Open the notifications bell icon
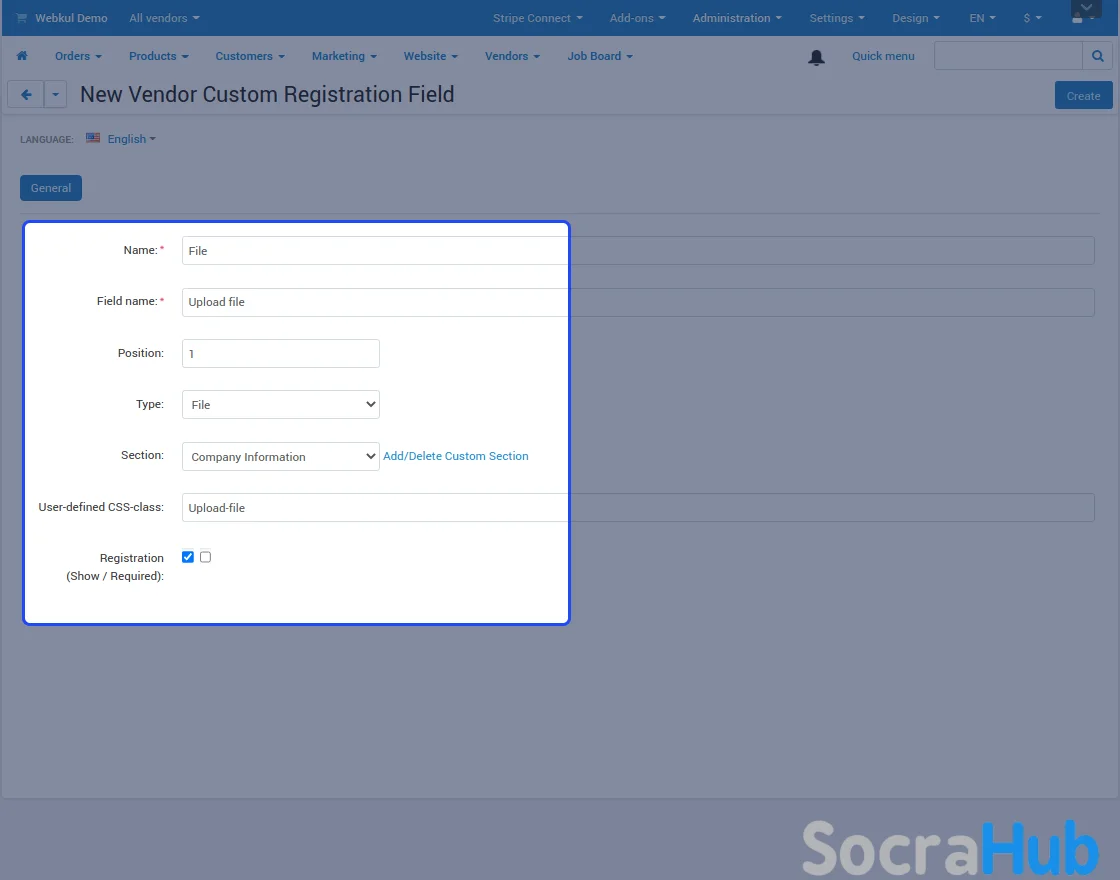The height and width of the screenshot is (880, 1120). pyautogui.click(x=816, y=57)
